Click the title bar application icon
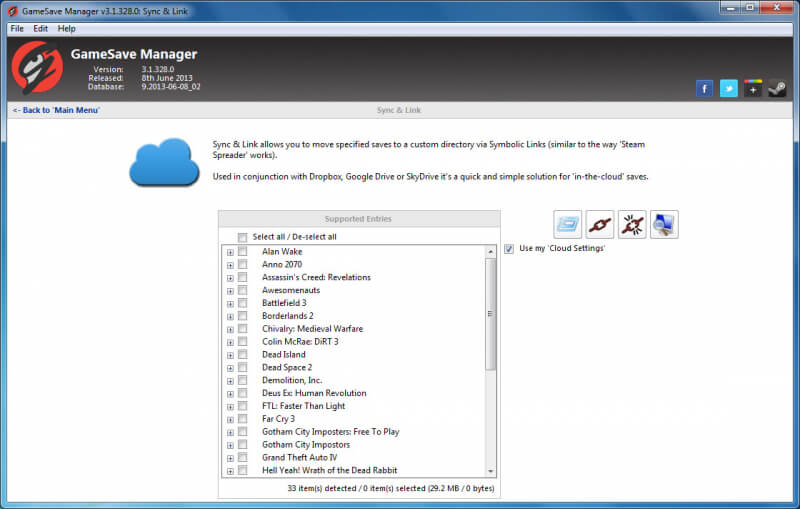The width and height of the screenshot is (800, 509). tap(13, 11)
